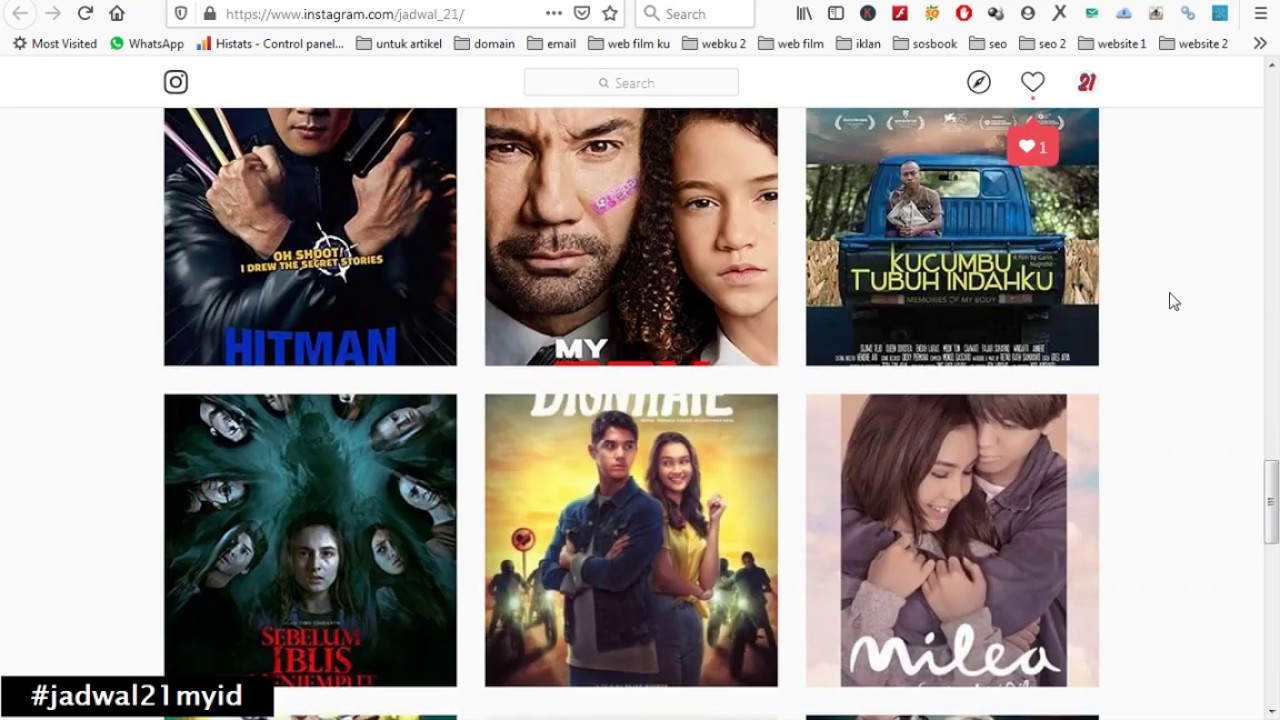
Task: Expand the website 2 bookmark folder
Action: tap(1194, 43)
